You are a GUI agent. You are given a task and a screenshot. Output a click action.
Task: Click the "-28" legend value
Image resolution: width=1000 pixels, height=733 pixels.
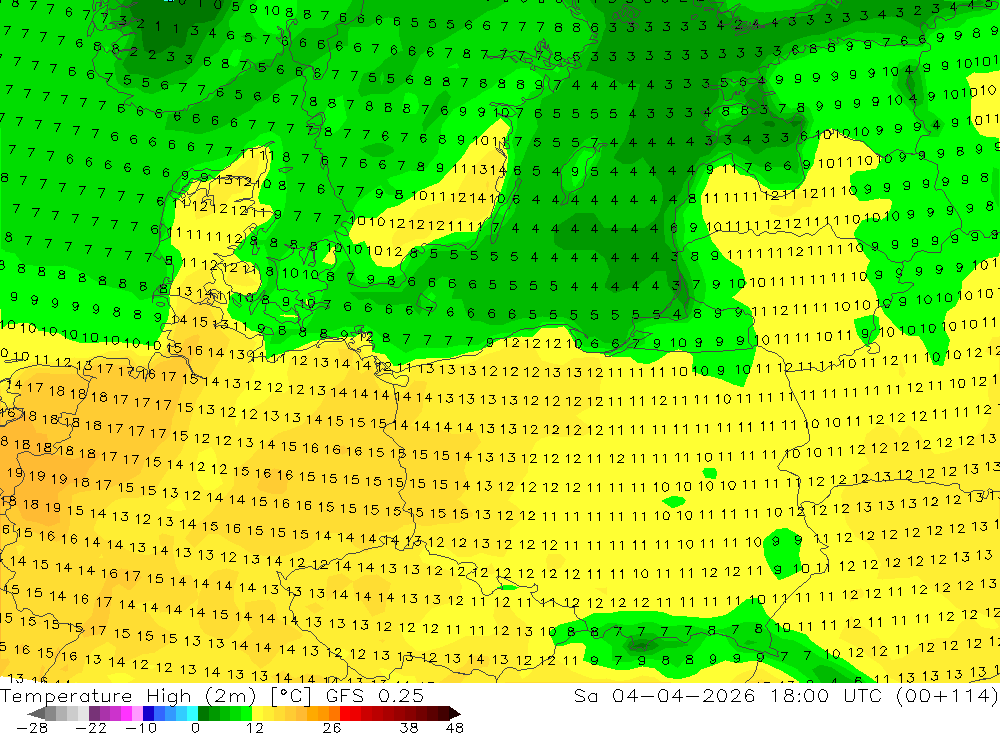coord(31,727)
